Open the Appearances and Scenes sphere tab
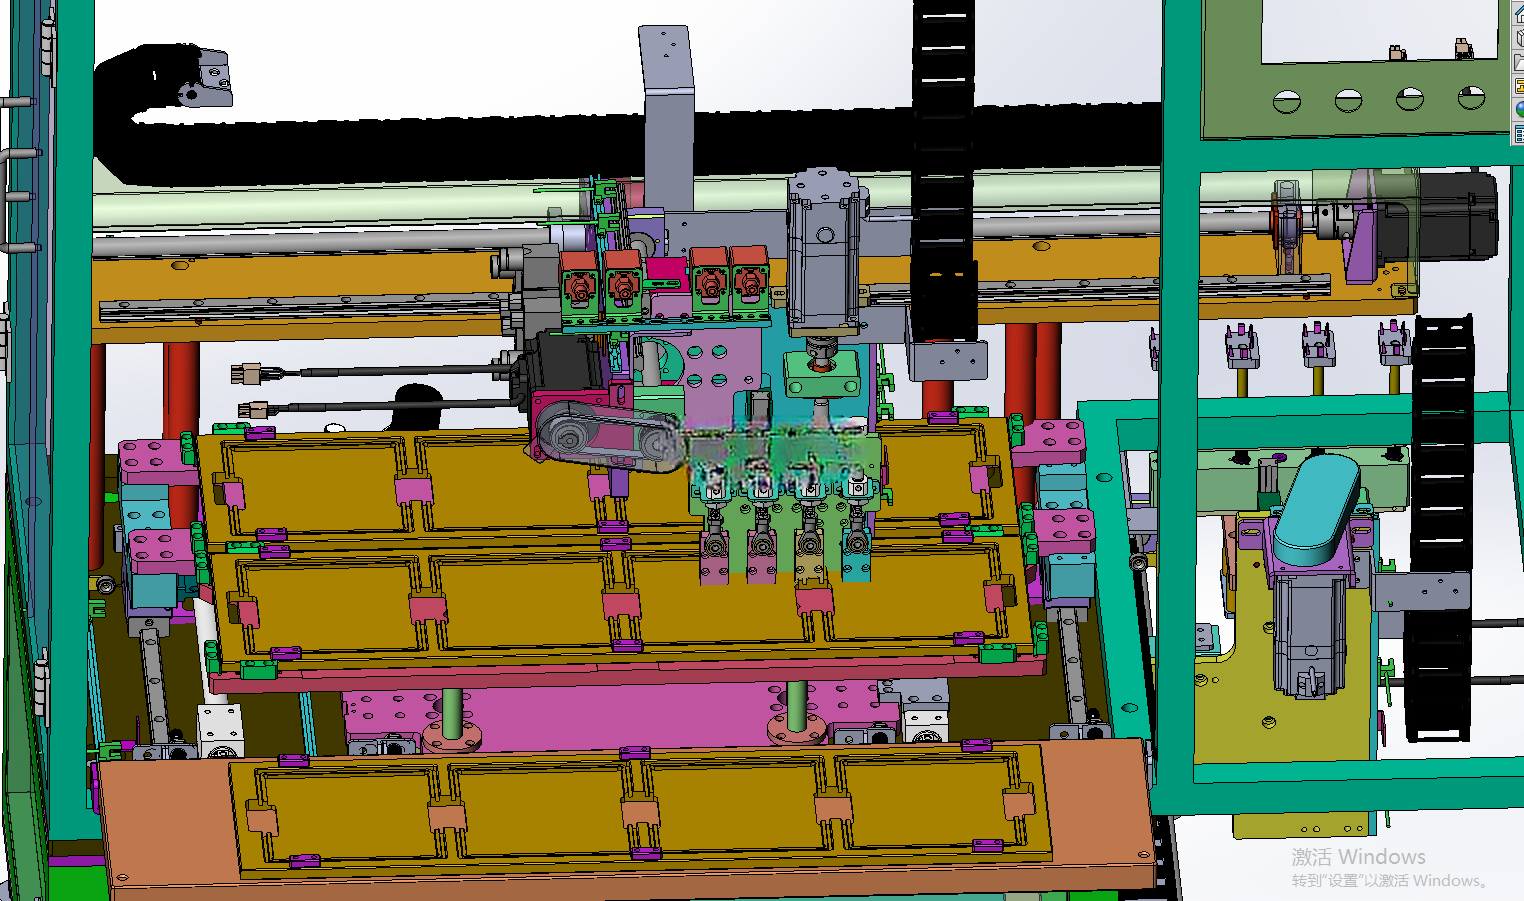1524x901 pixels. click(x=1519, y=110)
